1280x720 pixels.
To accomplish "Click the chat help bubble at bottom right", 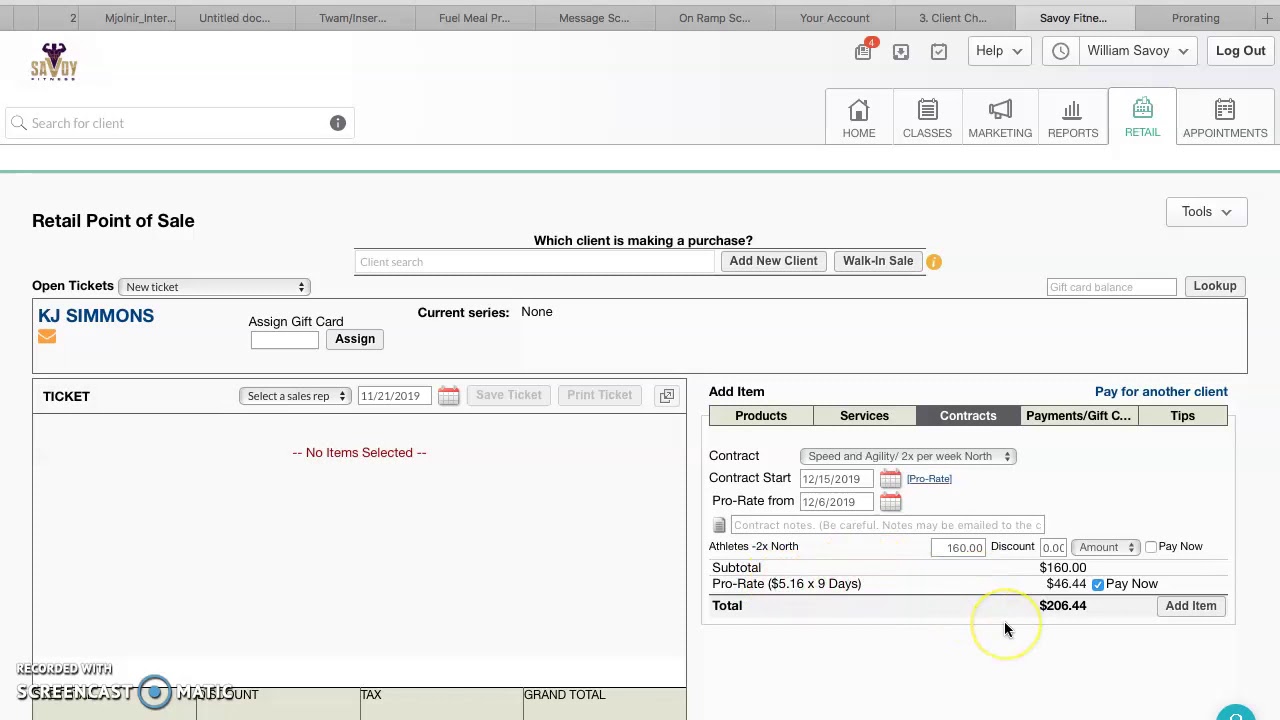I will click(x=1236, y=713).
